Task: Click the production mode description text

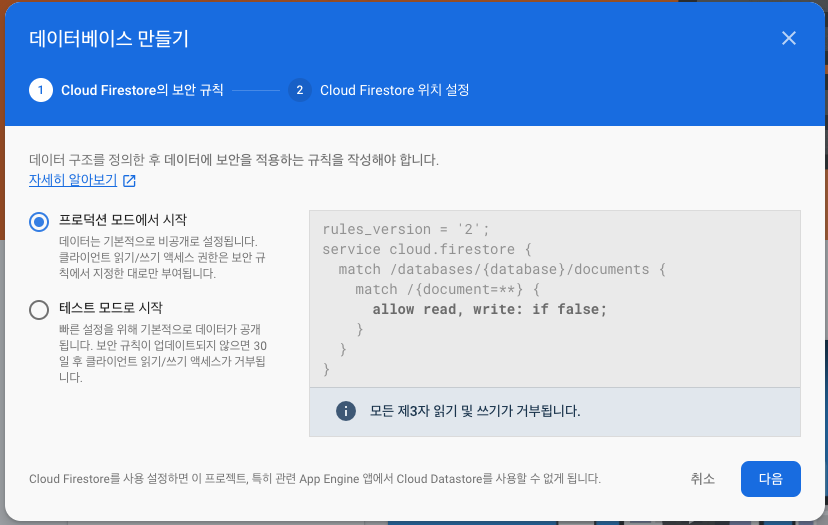Action: click(163, 257)
